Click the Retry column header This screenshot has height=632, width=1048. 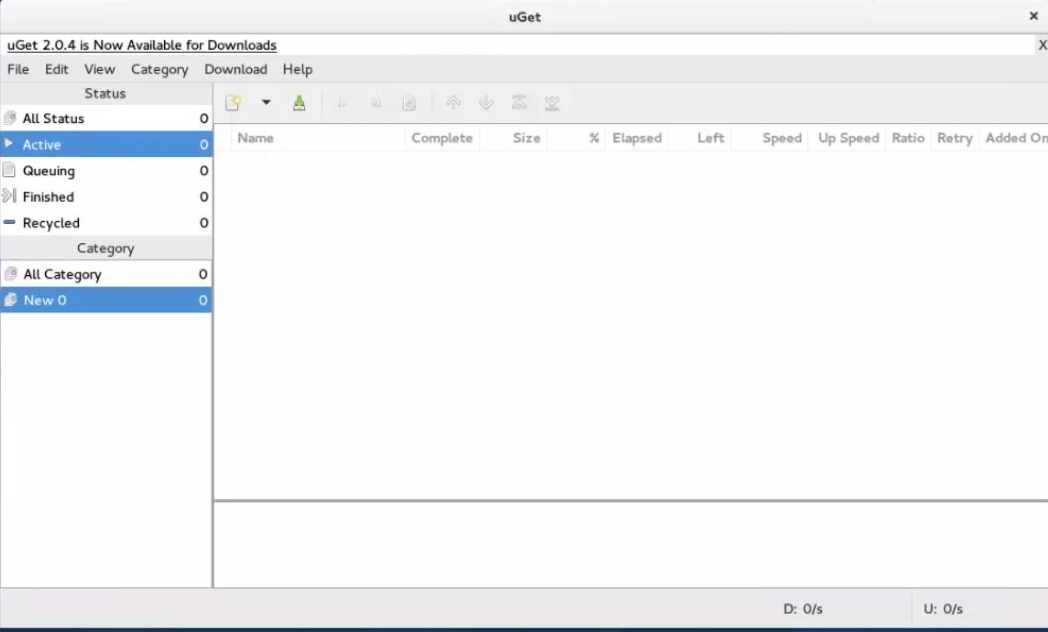(955, 138)
